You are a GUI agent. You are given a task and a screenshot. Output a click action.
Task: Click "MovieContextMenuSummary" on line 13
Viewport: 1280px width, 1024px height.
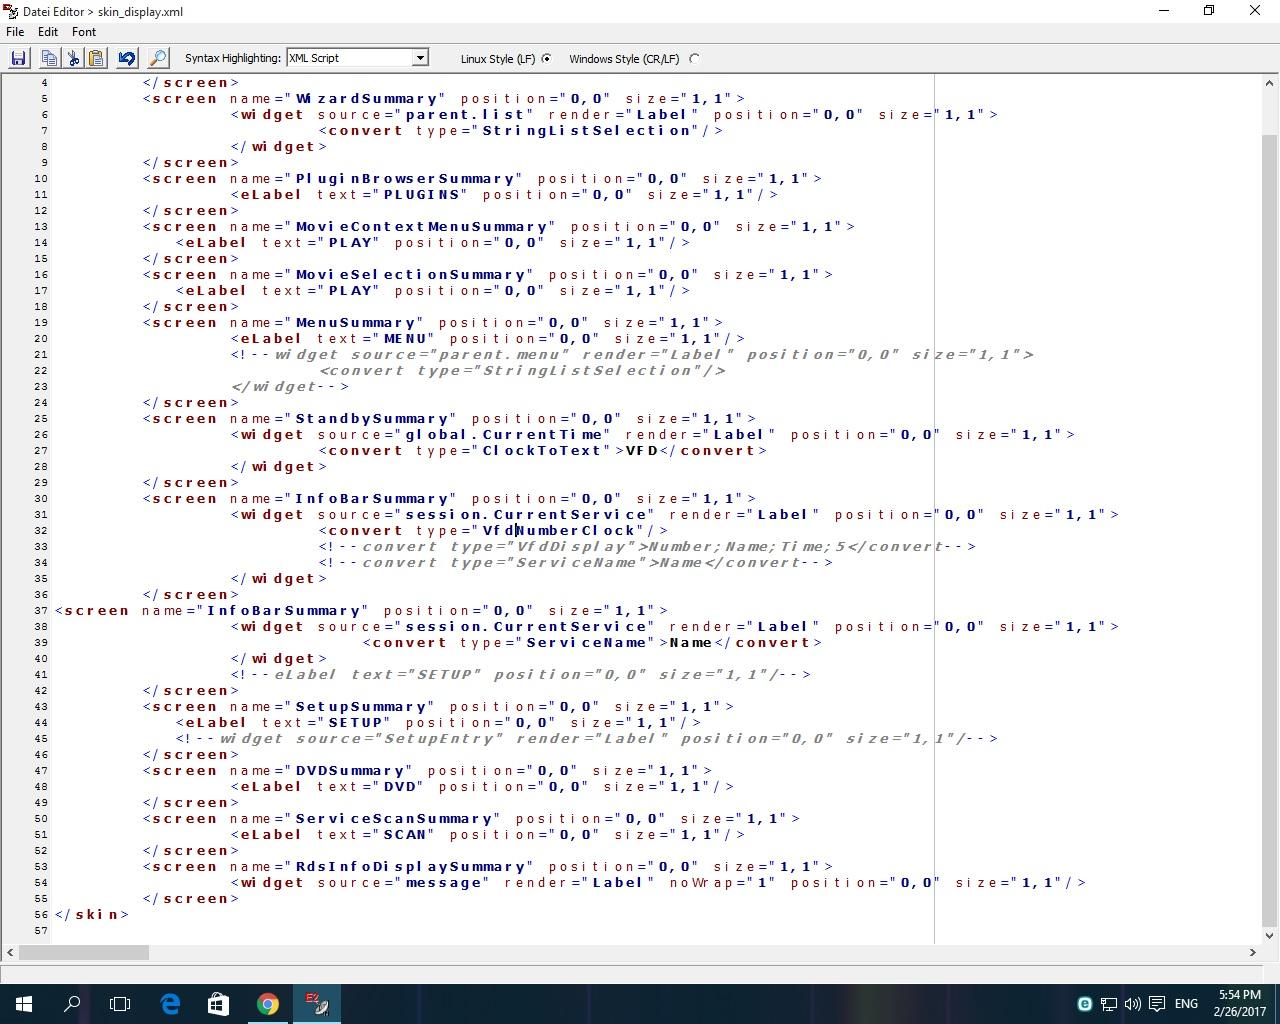point(422,226)
